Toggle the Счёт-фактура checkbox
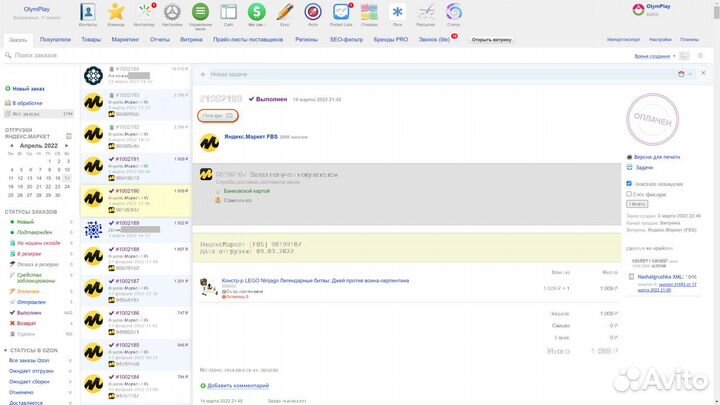Viewport: 720px width, 405px height. 629,194
